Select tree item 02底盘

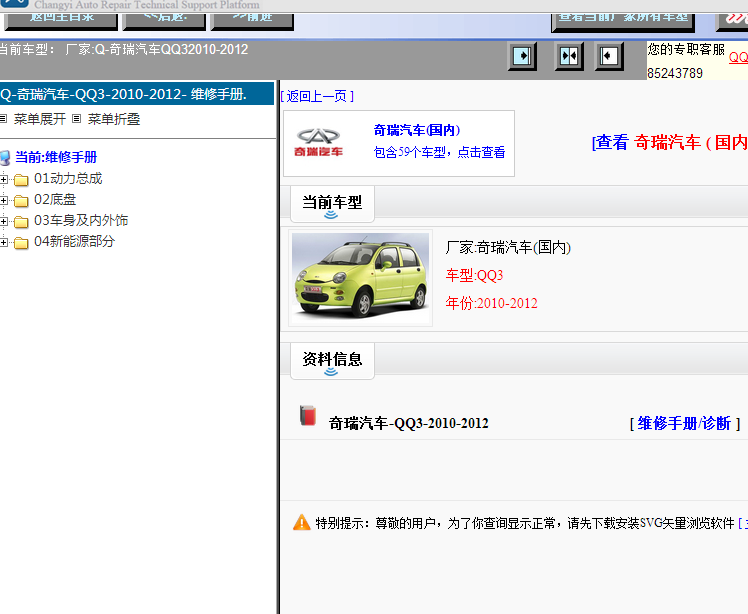point(55,199)
